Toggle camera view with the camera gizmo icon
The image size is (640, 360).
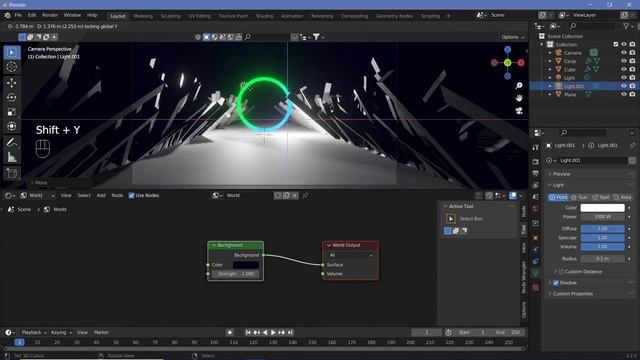coord(519,111)
